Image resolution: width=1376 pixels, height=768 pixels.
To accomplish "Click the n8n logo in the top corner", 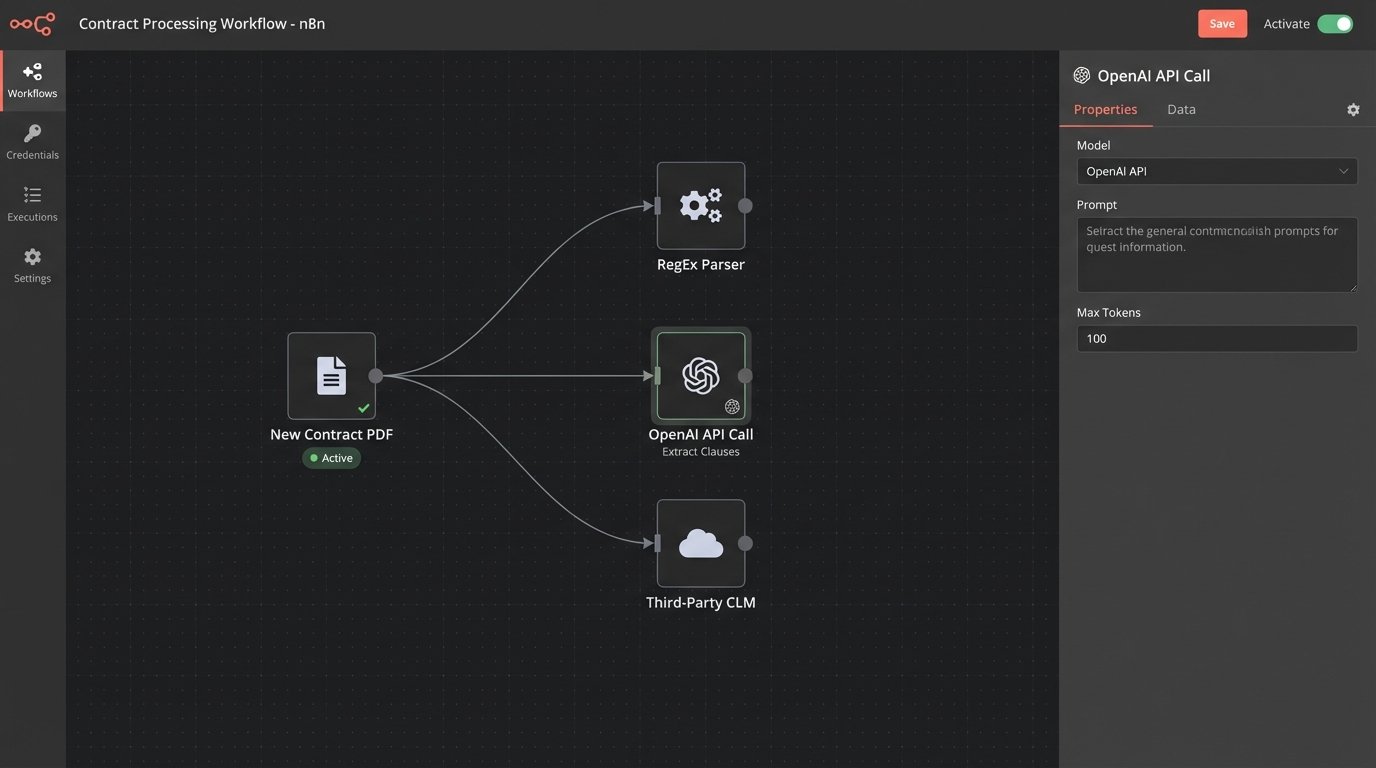I will [33, 22].
